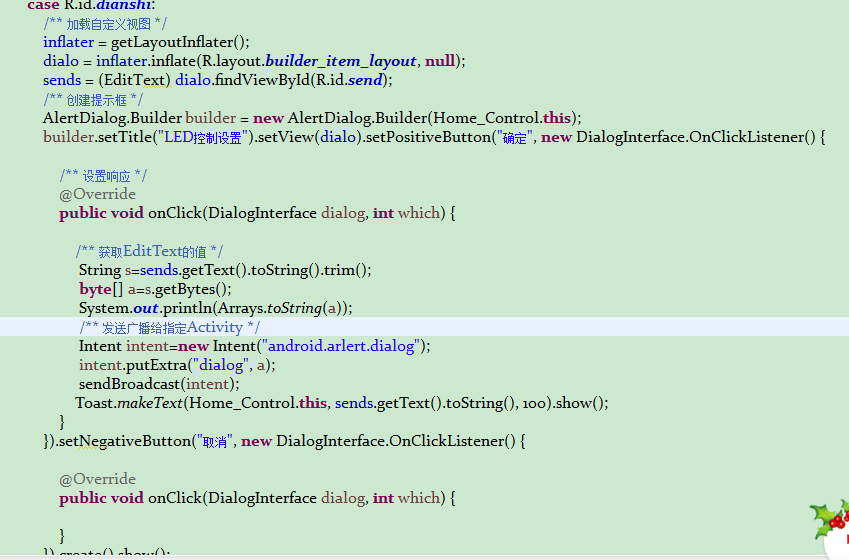Viewport: 849px width, 560px height.
Task: Click the "确定" button text string
Action: pos(514,137)
